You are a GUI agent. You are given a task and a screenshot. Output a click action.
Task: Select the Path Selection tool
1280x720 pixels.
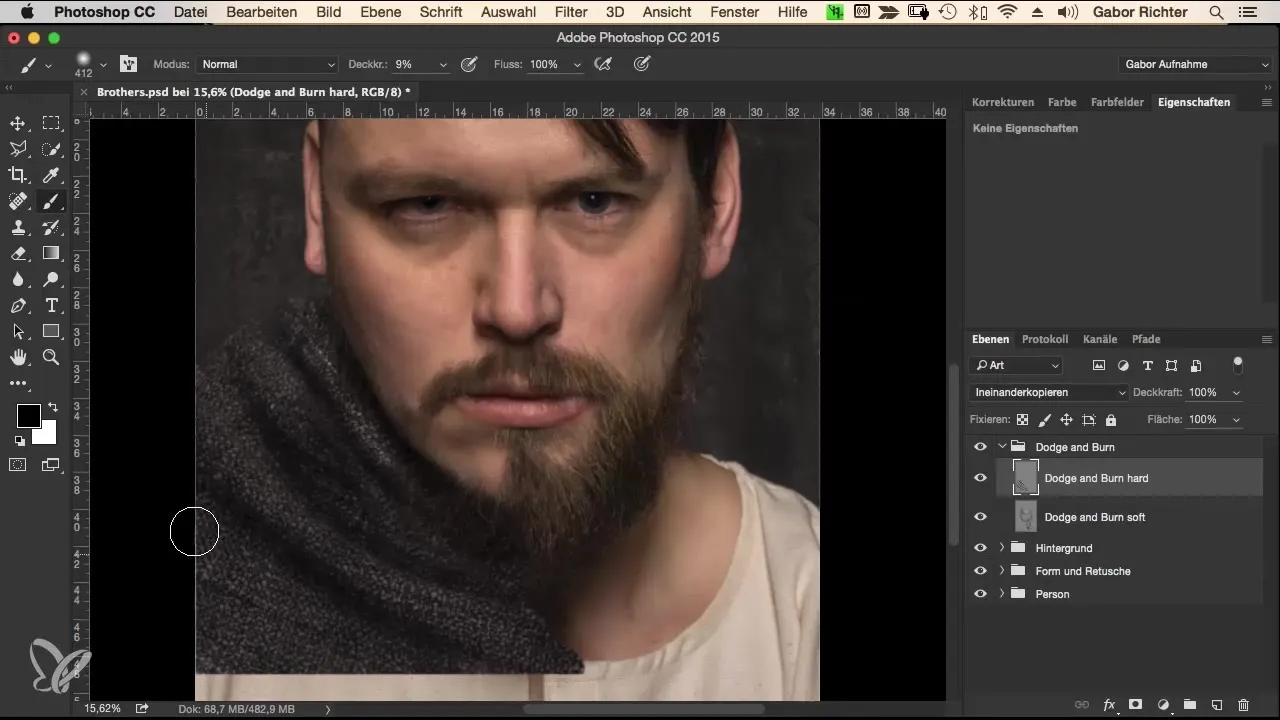pos(18,332)
